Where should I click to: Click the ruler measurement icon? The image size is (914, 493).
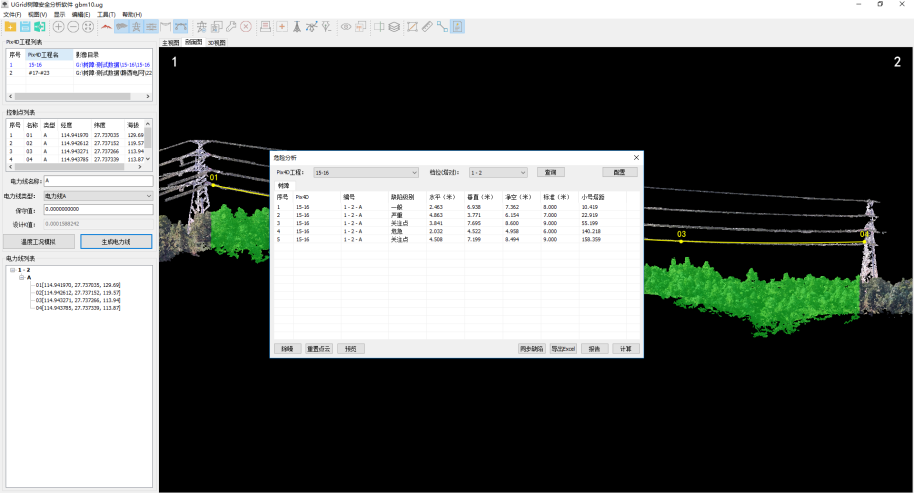pos(427,27)
